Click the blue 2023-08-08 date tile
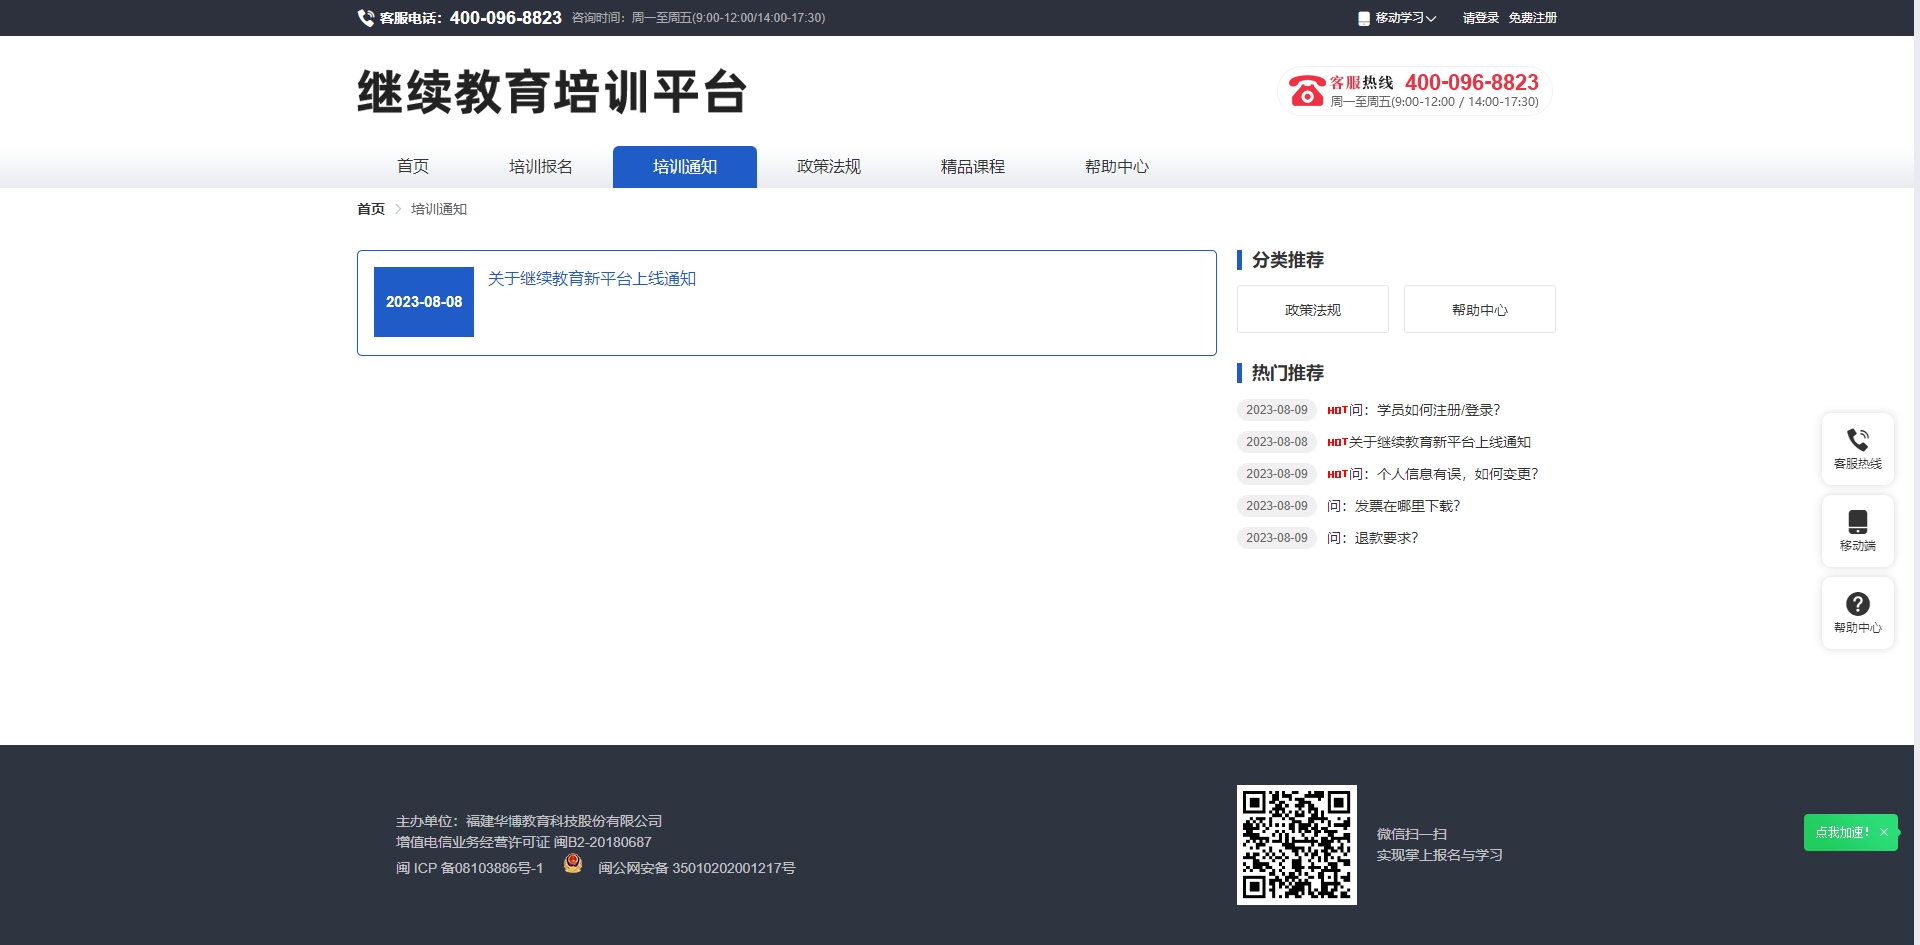Screen dimensions: 1920x945 [x=424, y=302]
